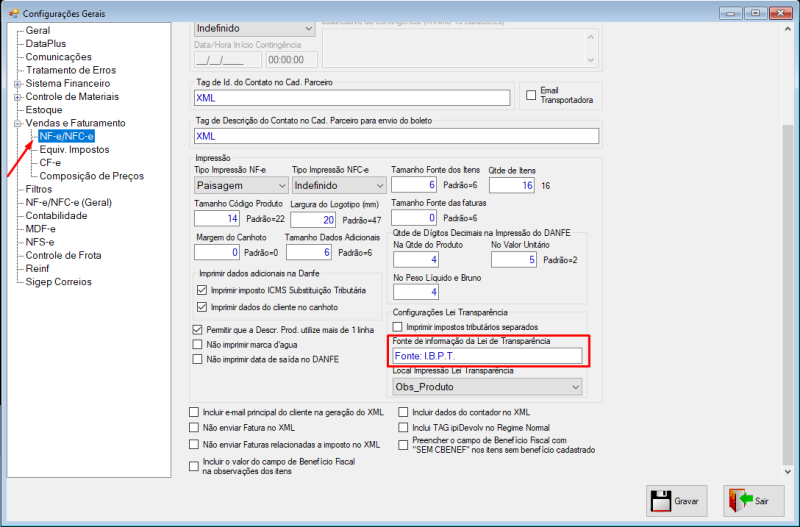Open the Tipo Impressão NFC-e dropdown
The width and height of the screenshot is (800, 527).
[339, 185]
